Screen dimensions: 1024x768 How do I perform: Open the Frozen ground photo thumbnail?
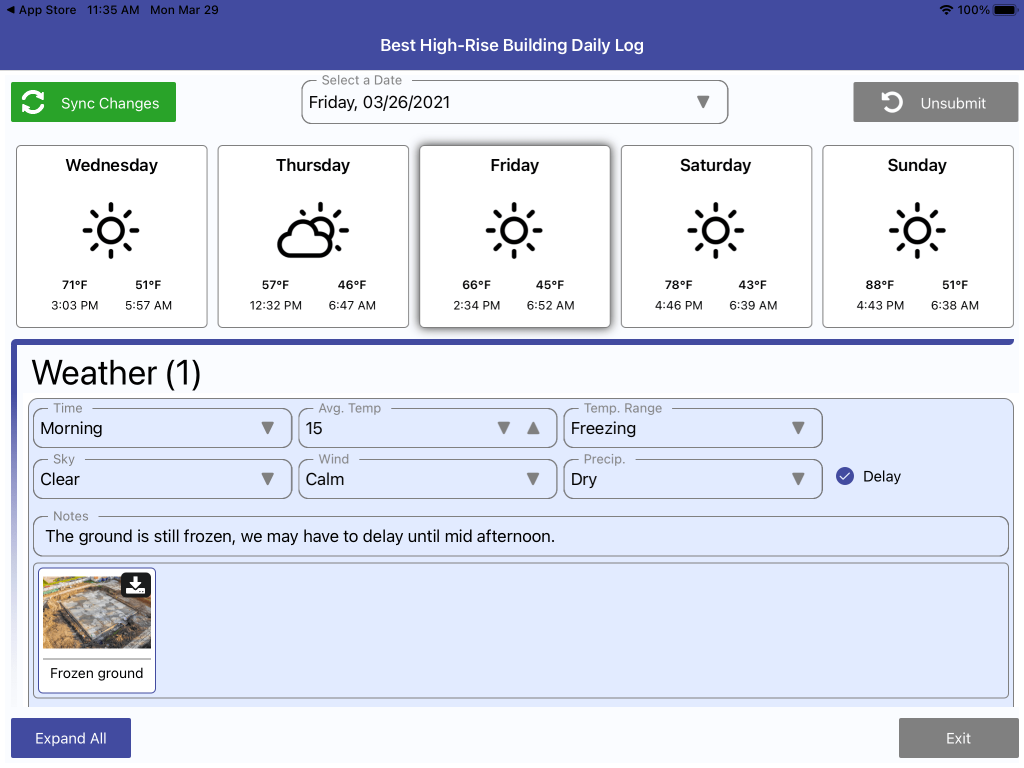(97, 612)
